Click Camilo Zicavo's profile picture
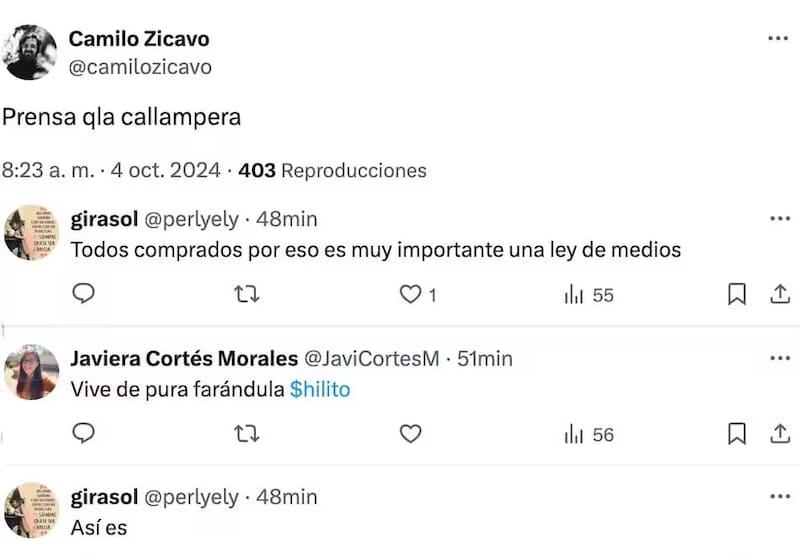This screenshot has height=560, width=800. click(x=30, y=52)
